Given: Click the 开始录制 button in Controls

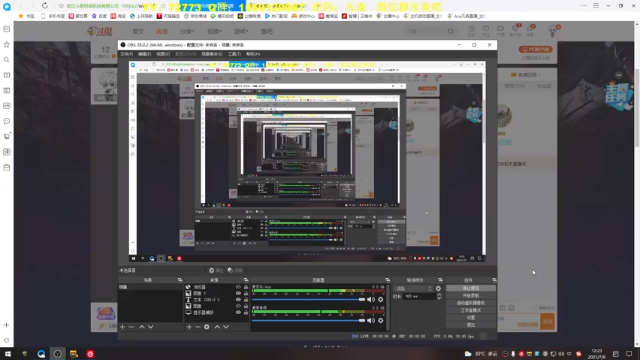Looking at the screenshot, I should click(x=471, y=296).
